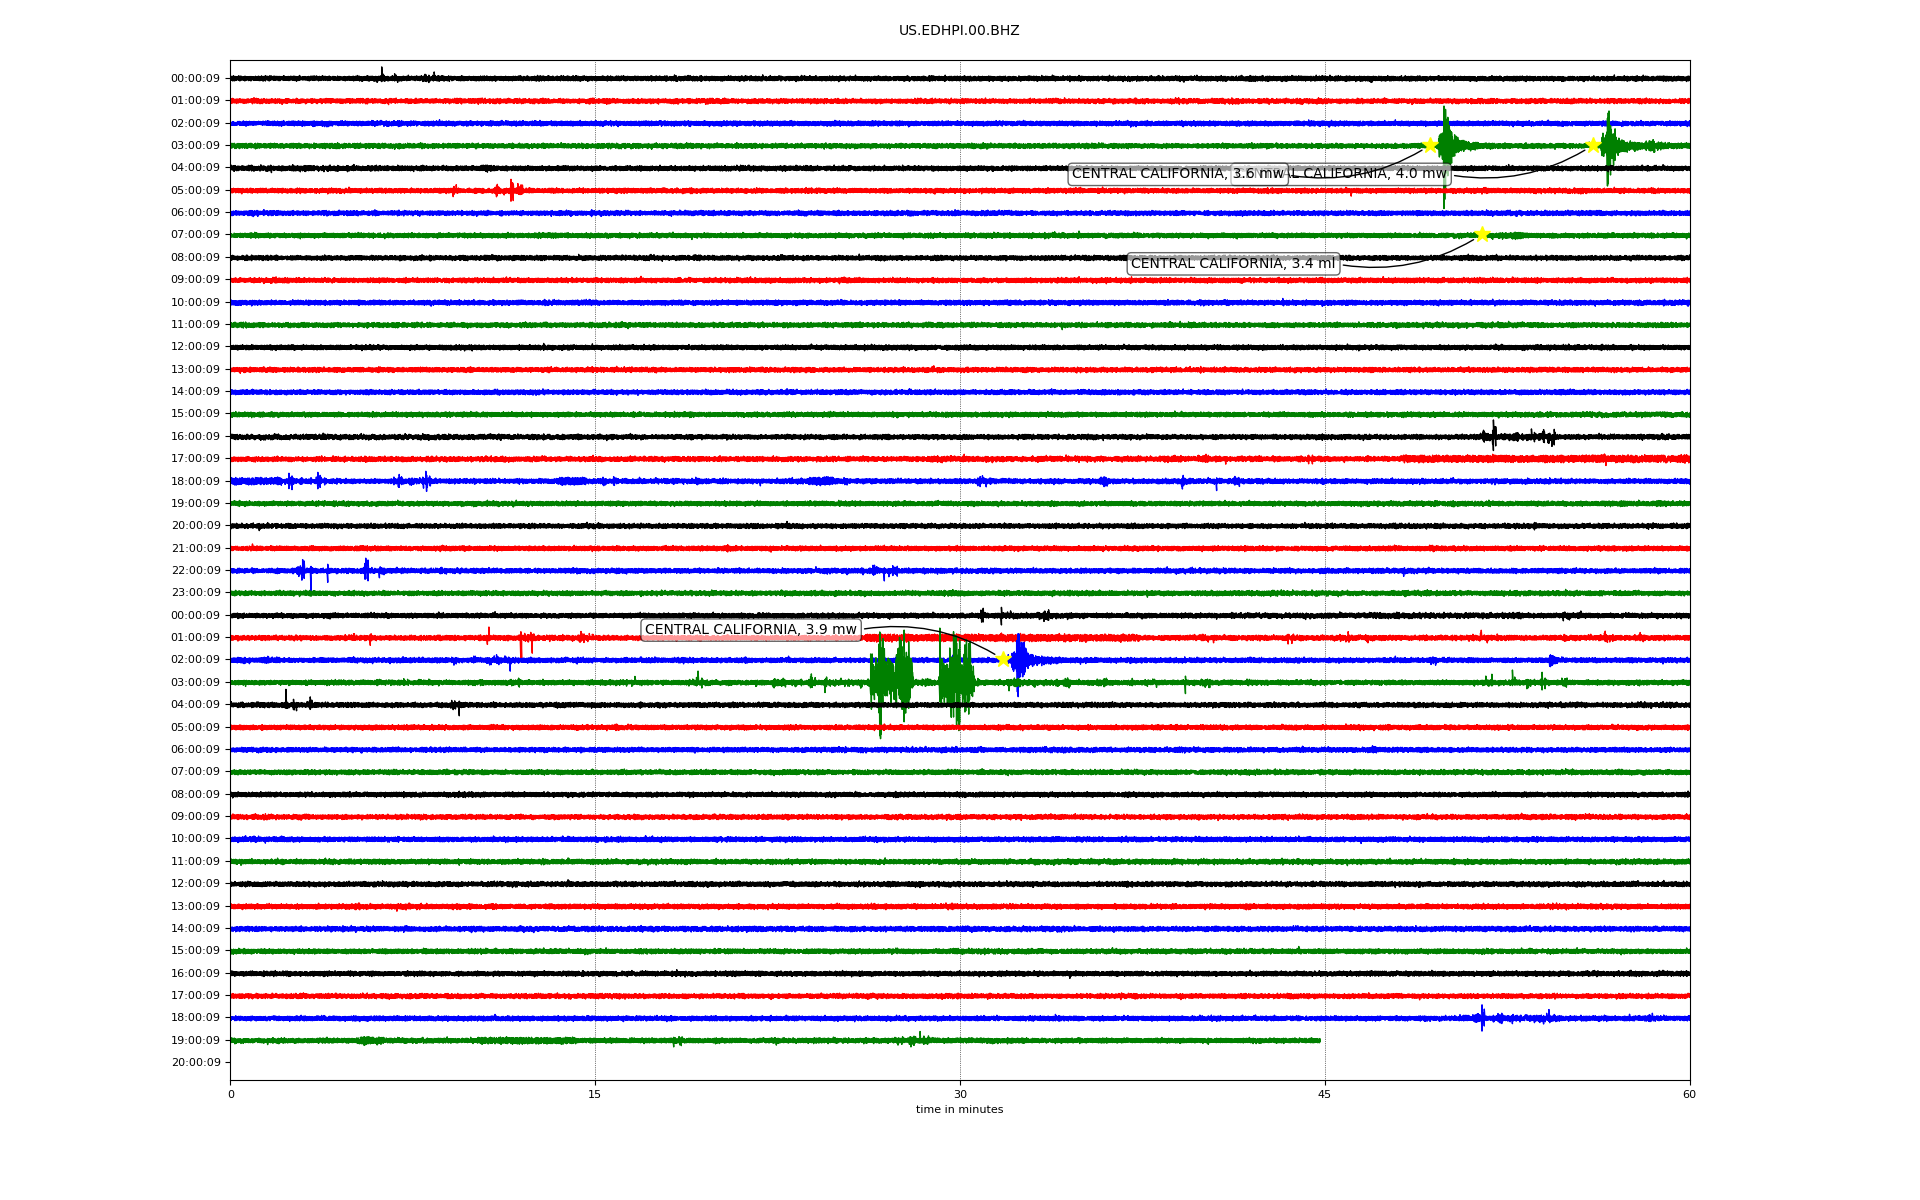Click the red spike cluster on the 05:00:09 trace
Viewport: 1920px width, 1200px height.
[511, 190]
